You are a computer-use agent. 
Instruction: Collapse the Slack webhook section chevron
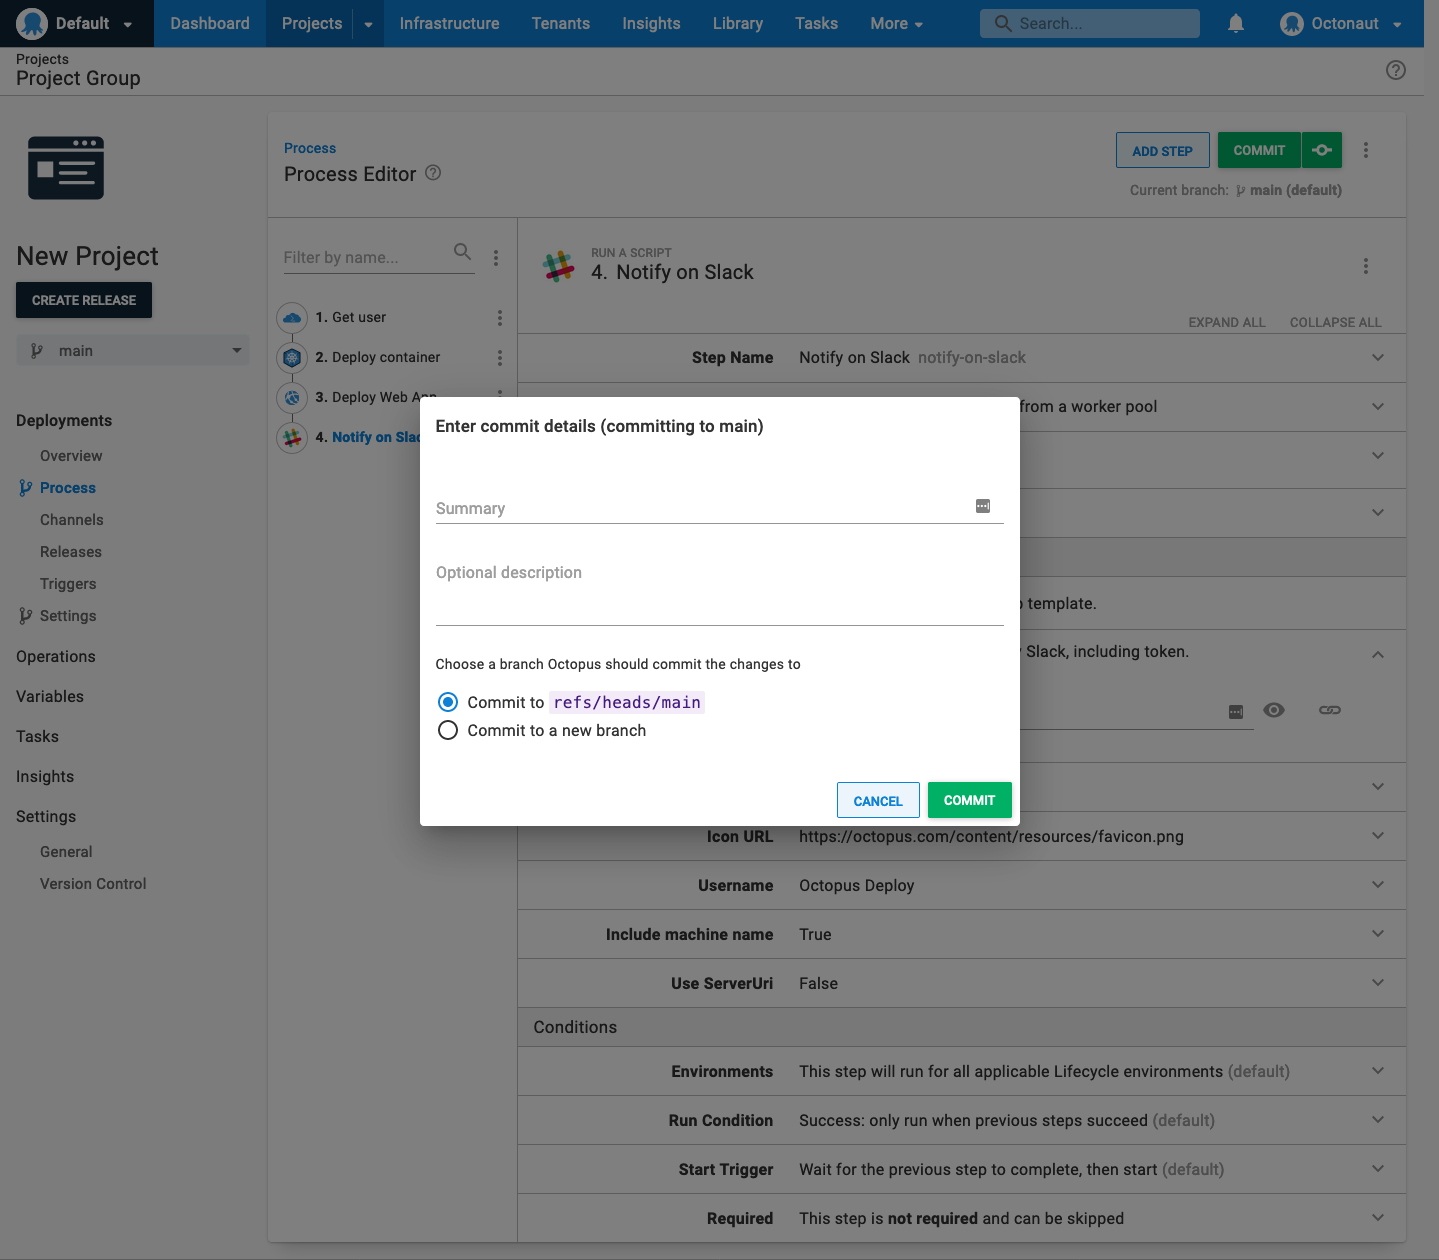(x=1377, y=655)
